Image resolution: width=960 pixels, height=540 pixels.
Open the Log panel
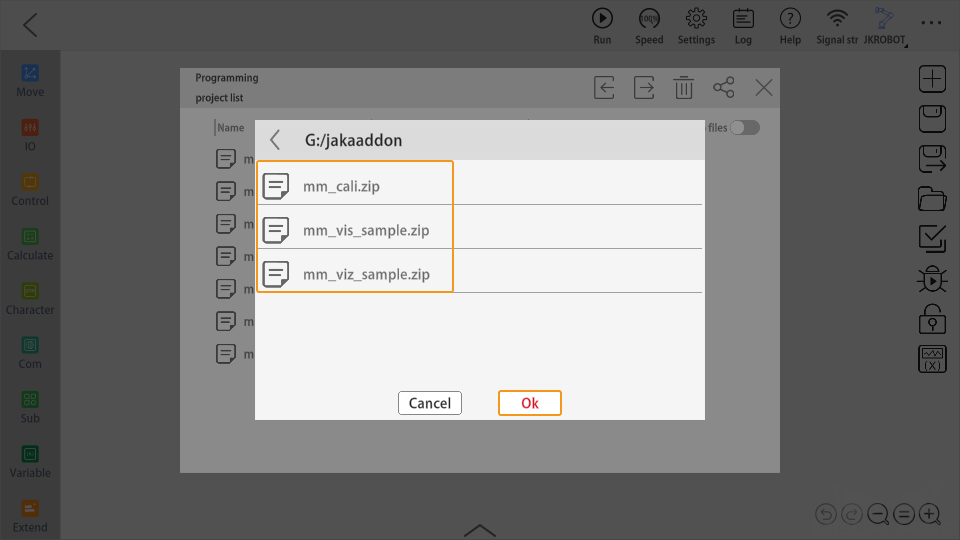743,26
